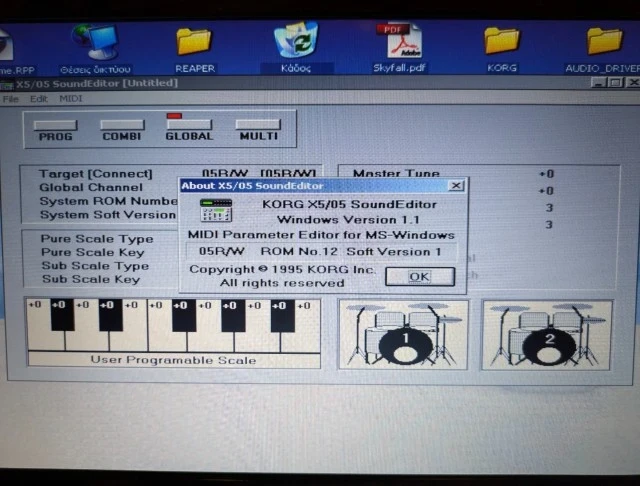Click OK in the About dialog

[x=420, y=277]
